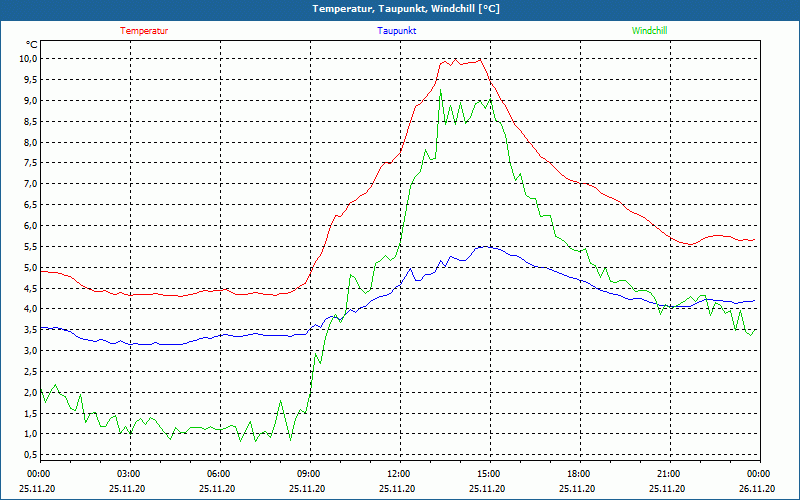Click the °C unit label above y-axis
Screen dimensions: 800x500
point(32,45)
